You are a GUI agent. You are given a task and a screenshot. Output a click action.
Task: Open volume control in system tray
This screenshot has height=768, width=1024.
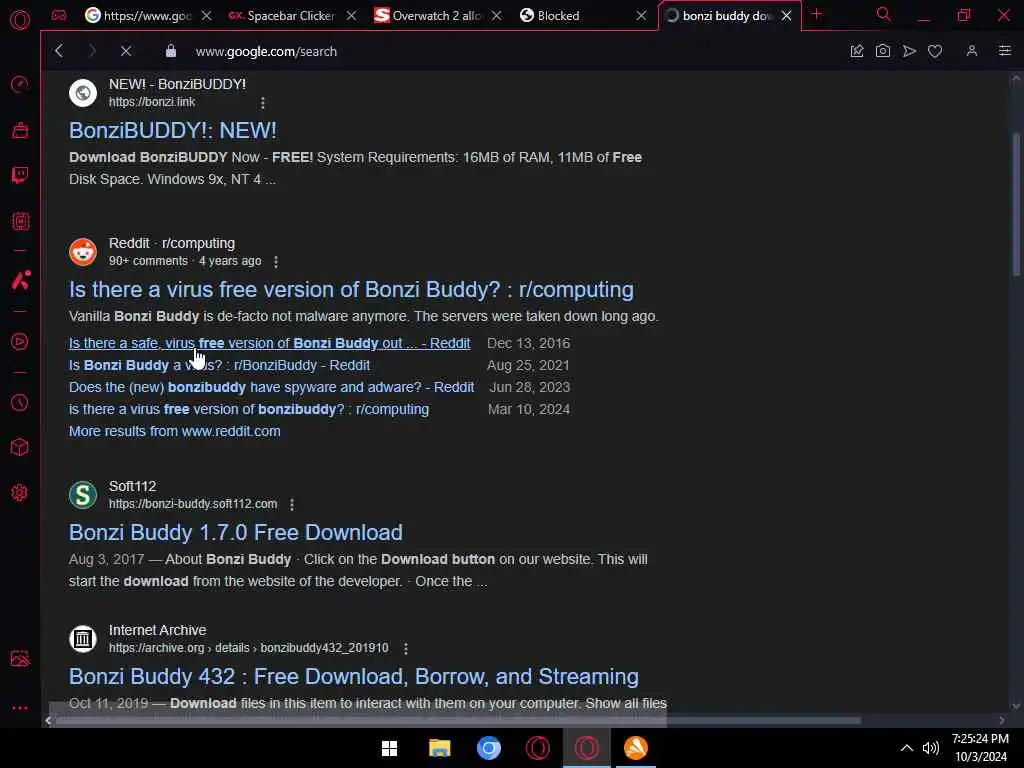click(931, 748)
